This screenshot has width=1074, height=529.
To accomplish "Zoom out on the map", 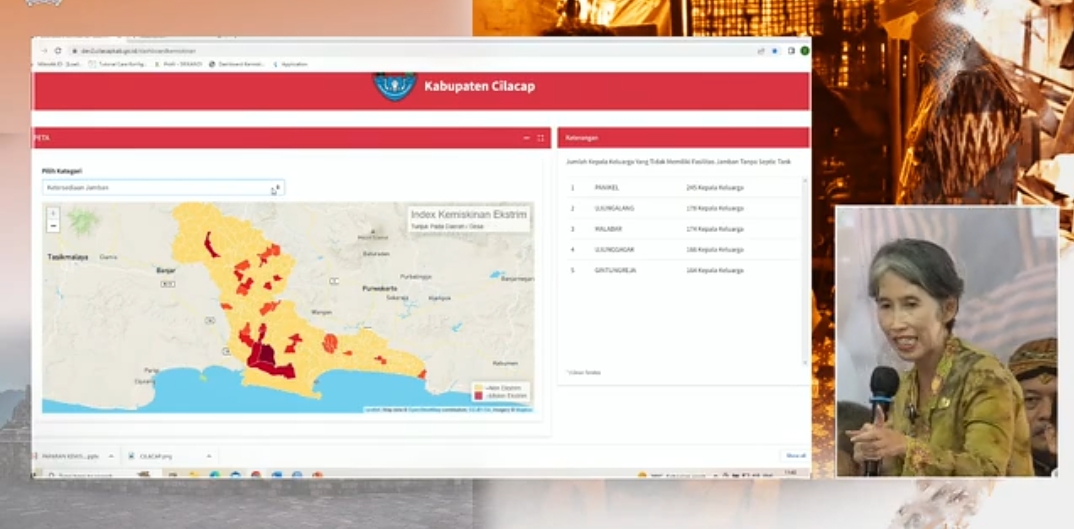I will 53,226.
